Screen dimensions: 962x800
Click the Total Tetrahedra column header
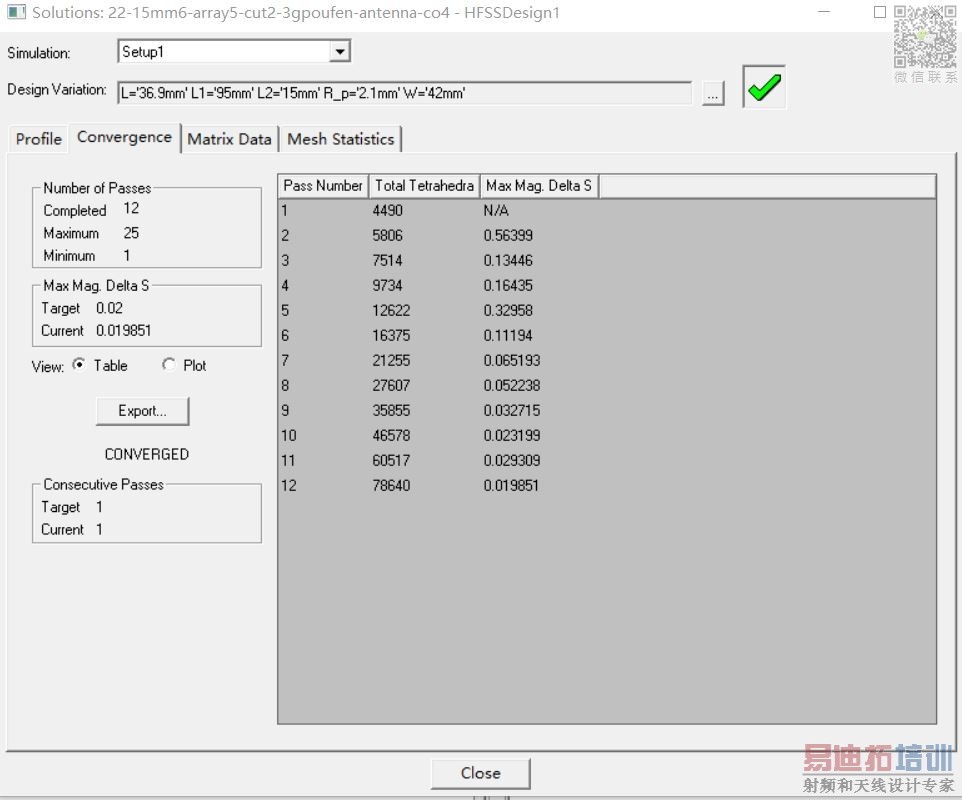pos(424,186)
